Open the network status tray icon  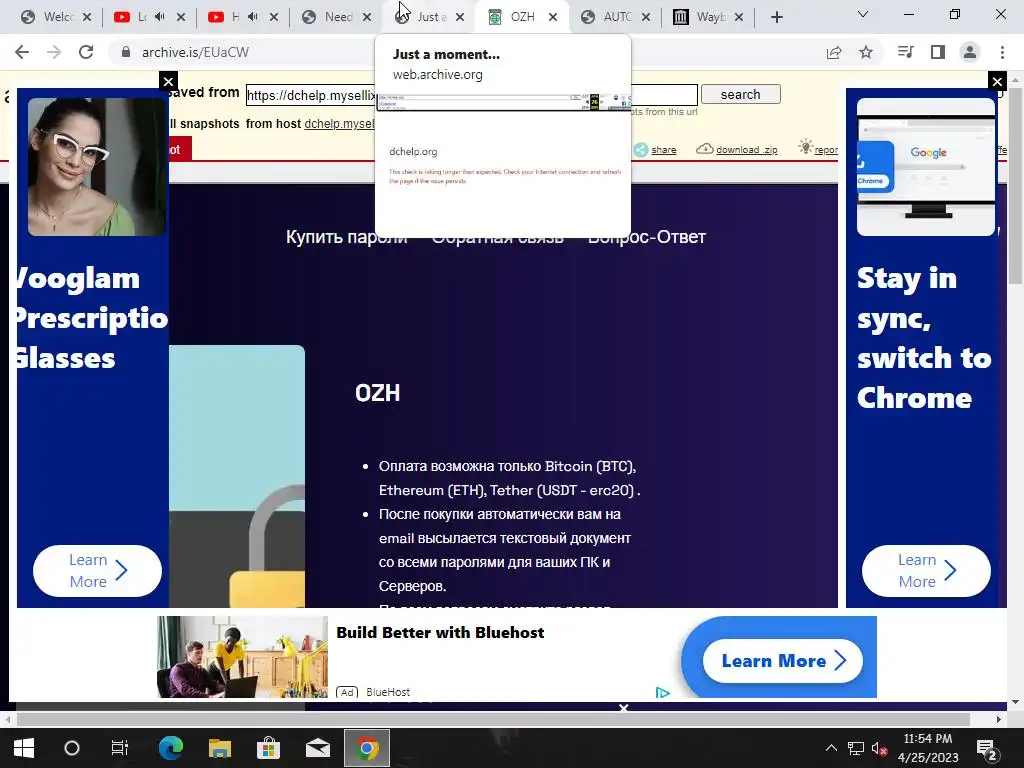click(x=856, y=748)
